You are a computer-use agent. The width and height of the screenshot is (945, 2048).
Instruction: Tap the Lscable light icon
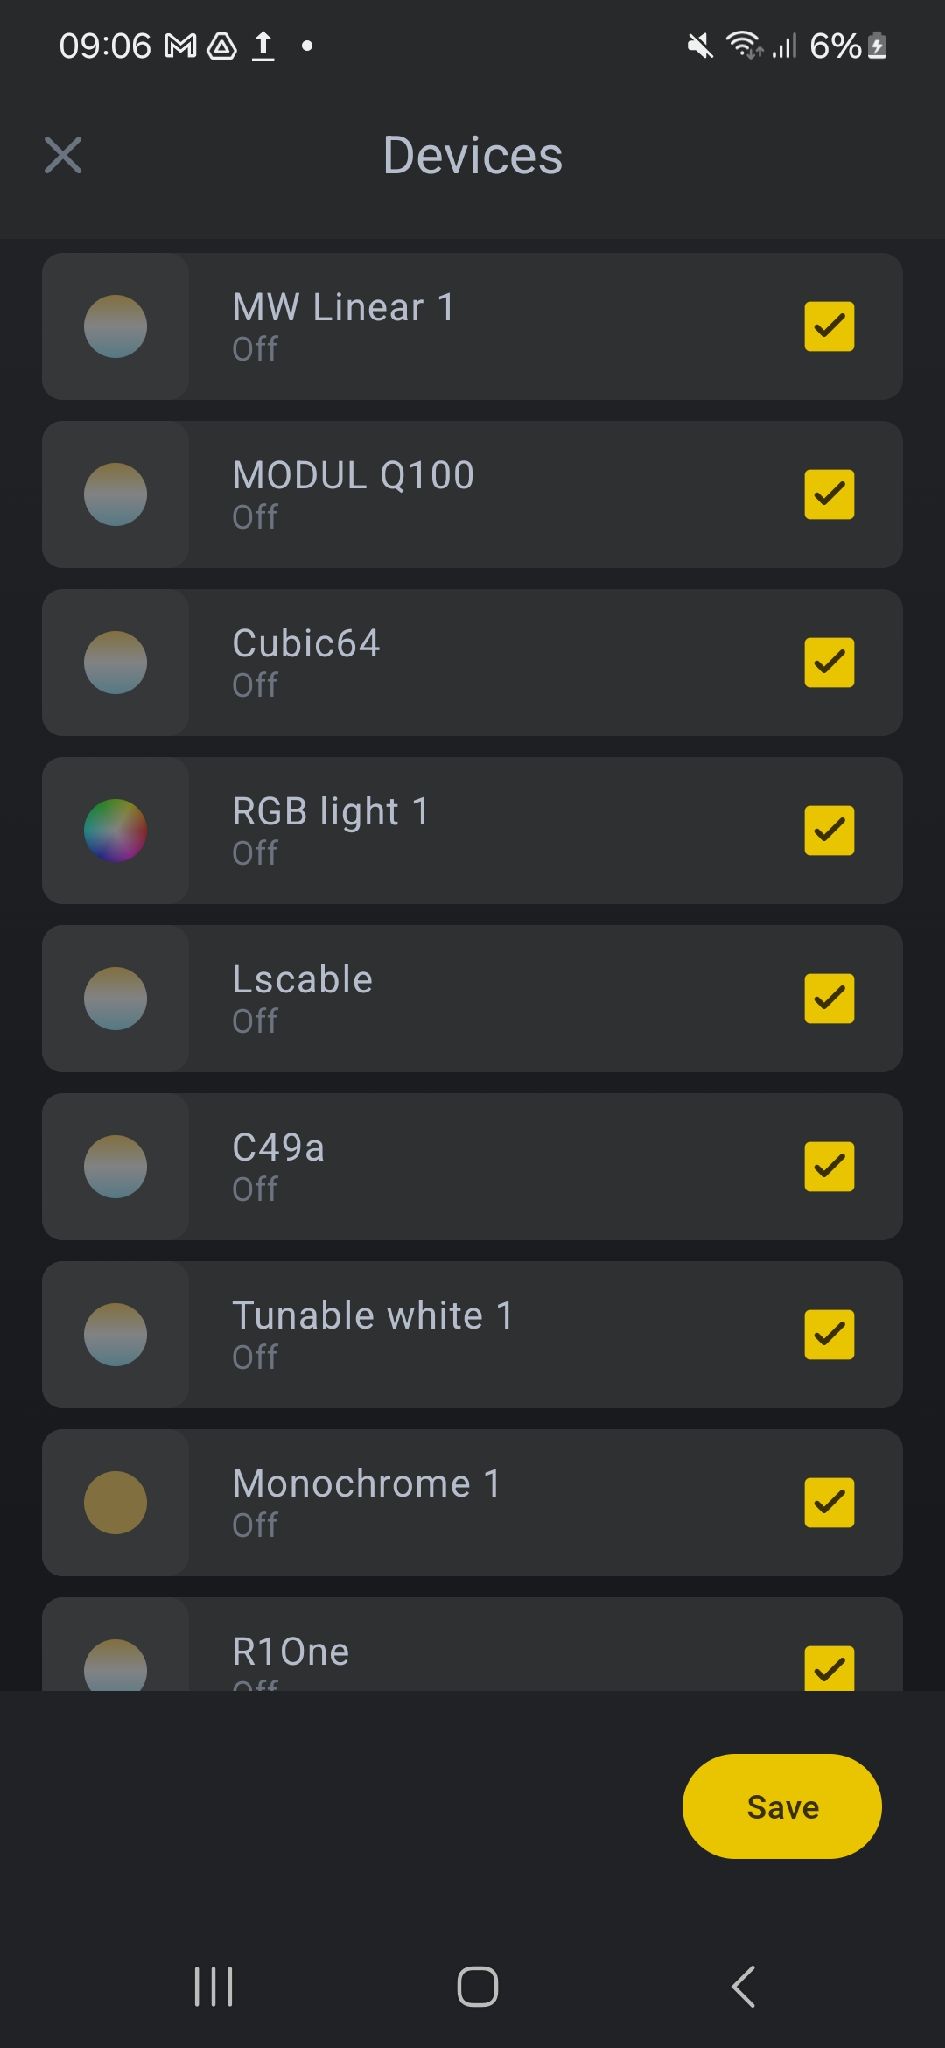point(115,998)
